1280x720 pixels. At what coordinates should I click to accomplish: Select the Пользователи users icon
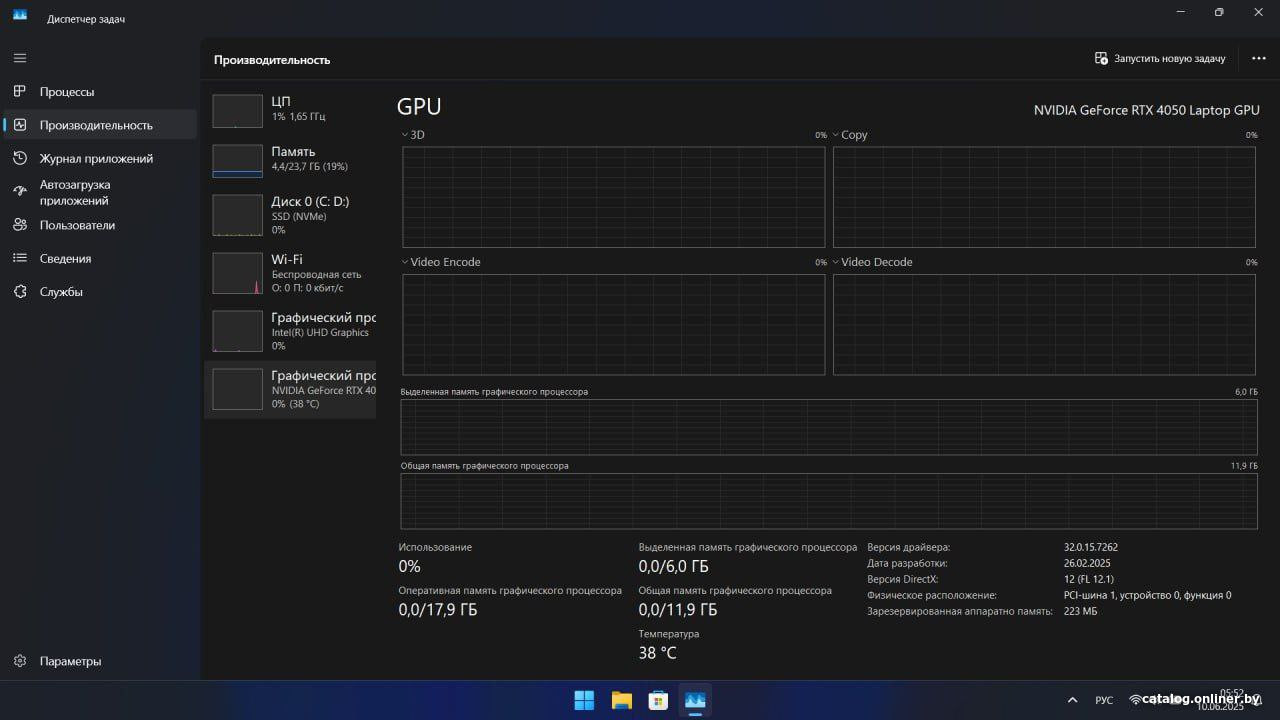point(20,225)
